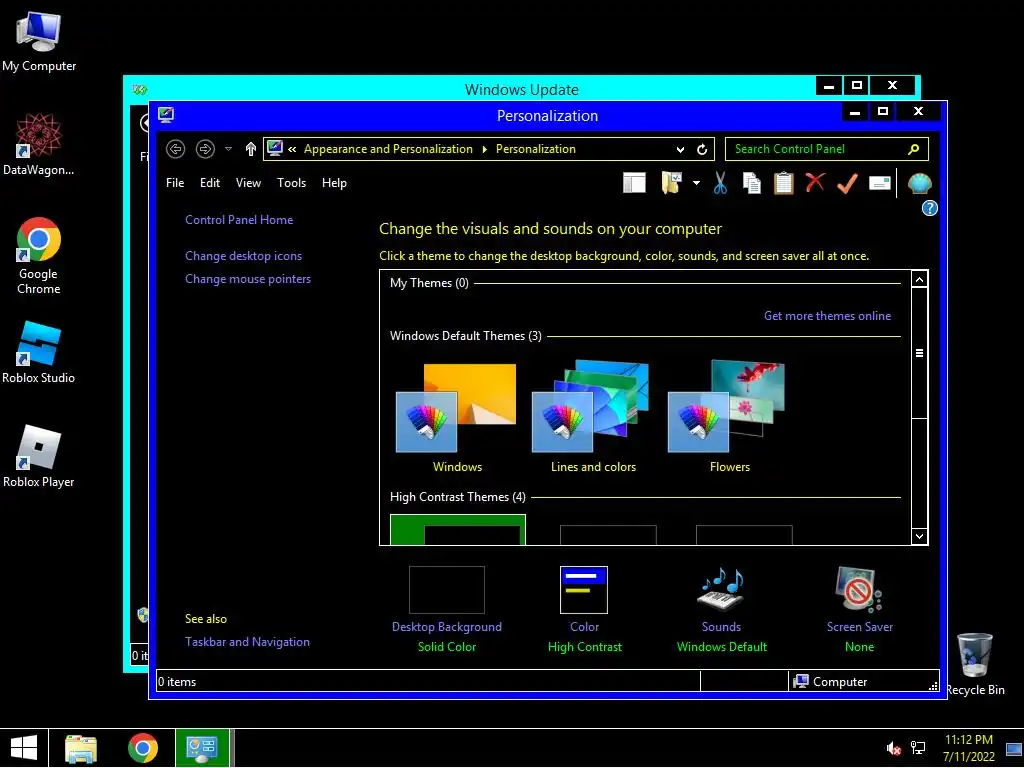Viewport: 1024px width, 768px height.
Task: Open the Edit menu
Action: pyautogui.click(x=210, y=183)
